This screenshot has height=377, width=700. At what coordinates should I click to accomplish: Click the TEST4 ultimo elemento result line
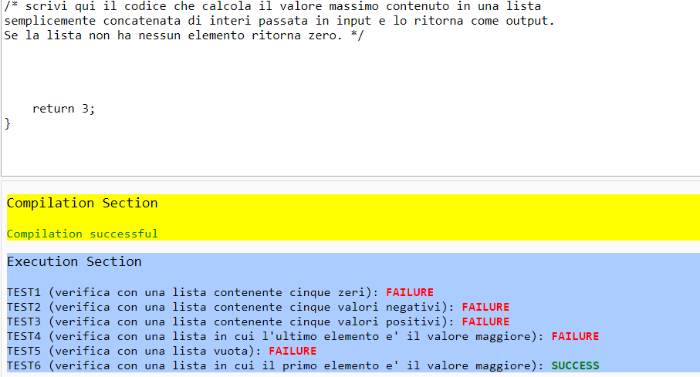coord(303,336)
